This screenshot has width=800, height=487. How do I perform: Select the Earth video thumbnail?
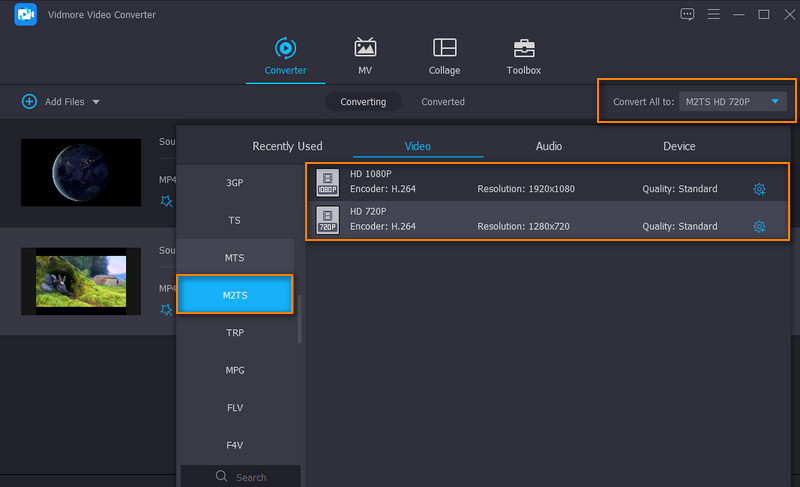point(81,172)
